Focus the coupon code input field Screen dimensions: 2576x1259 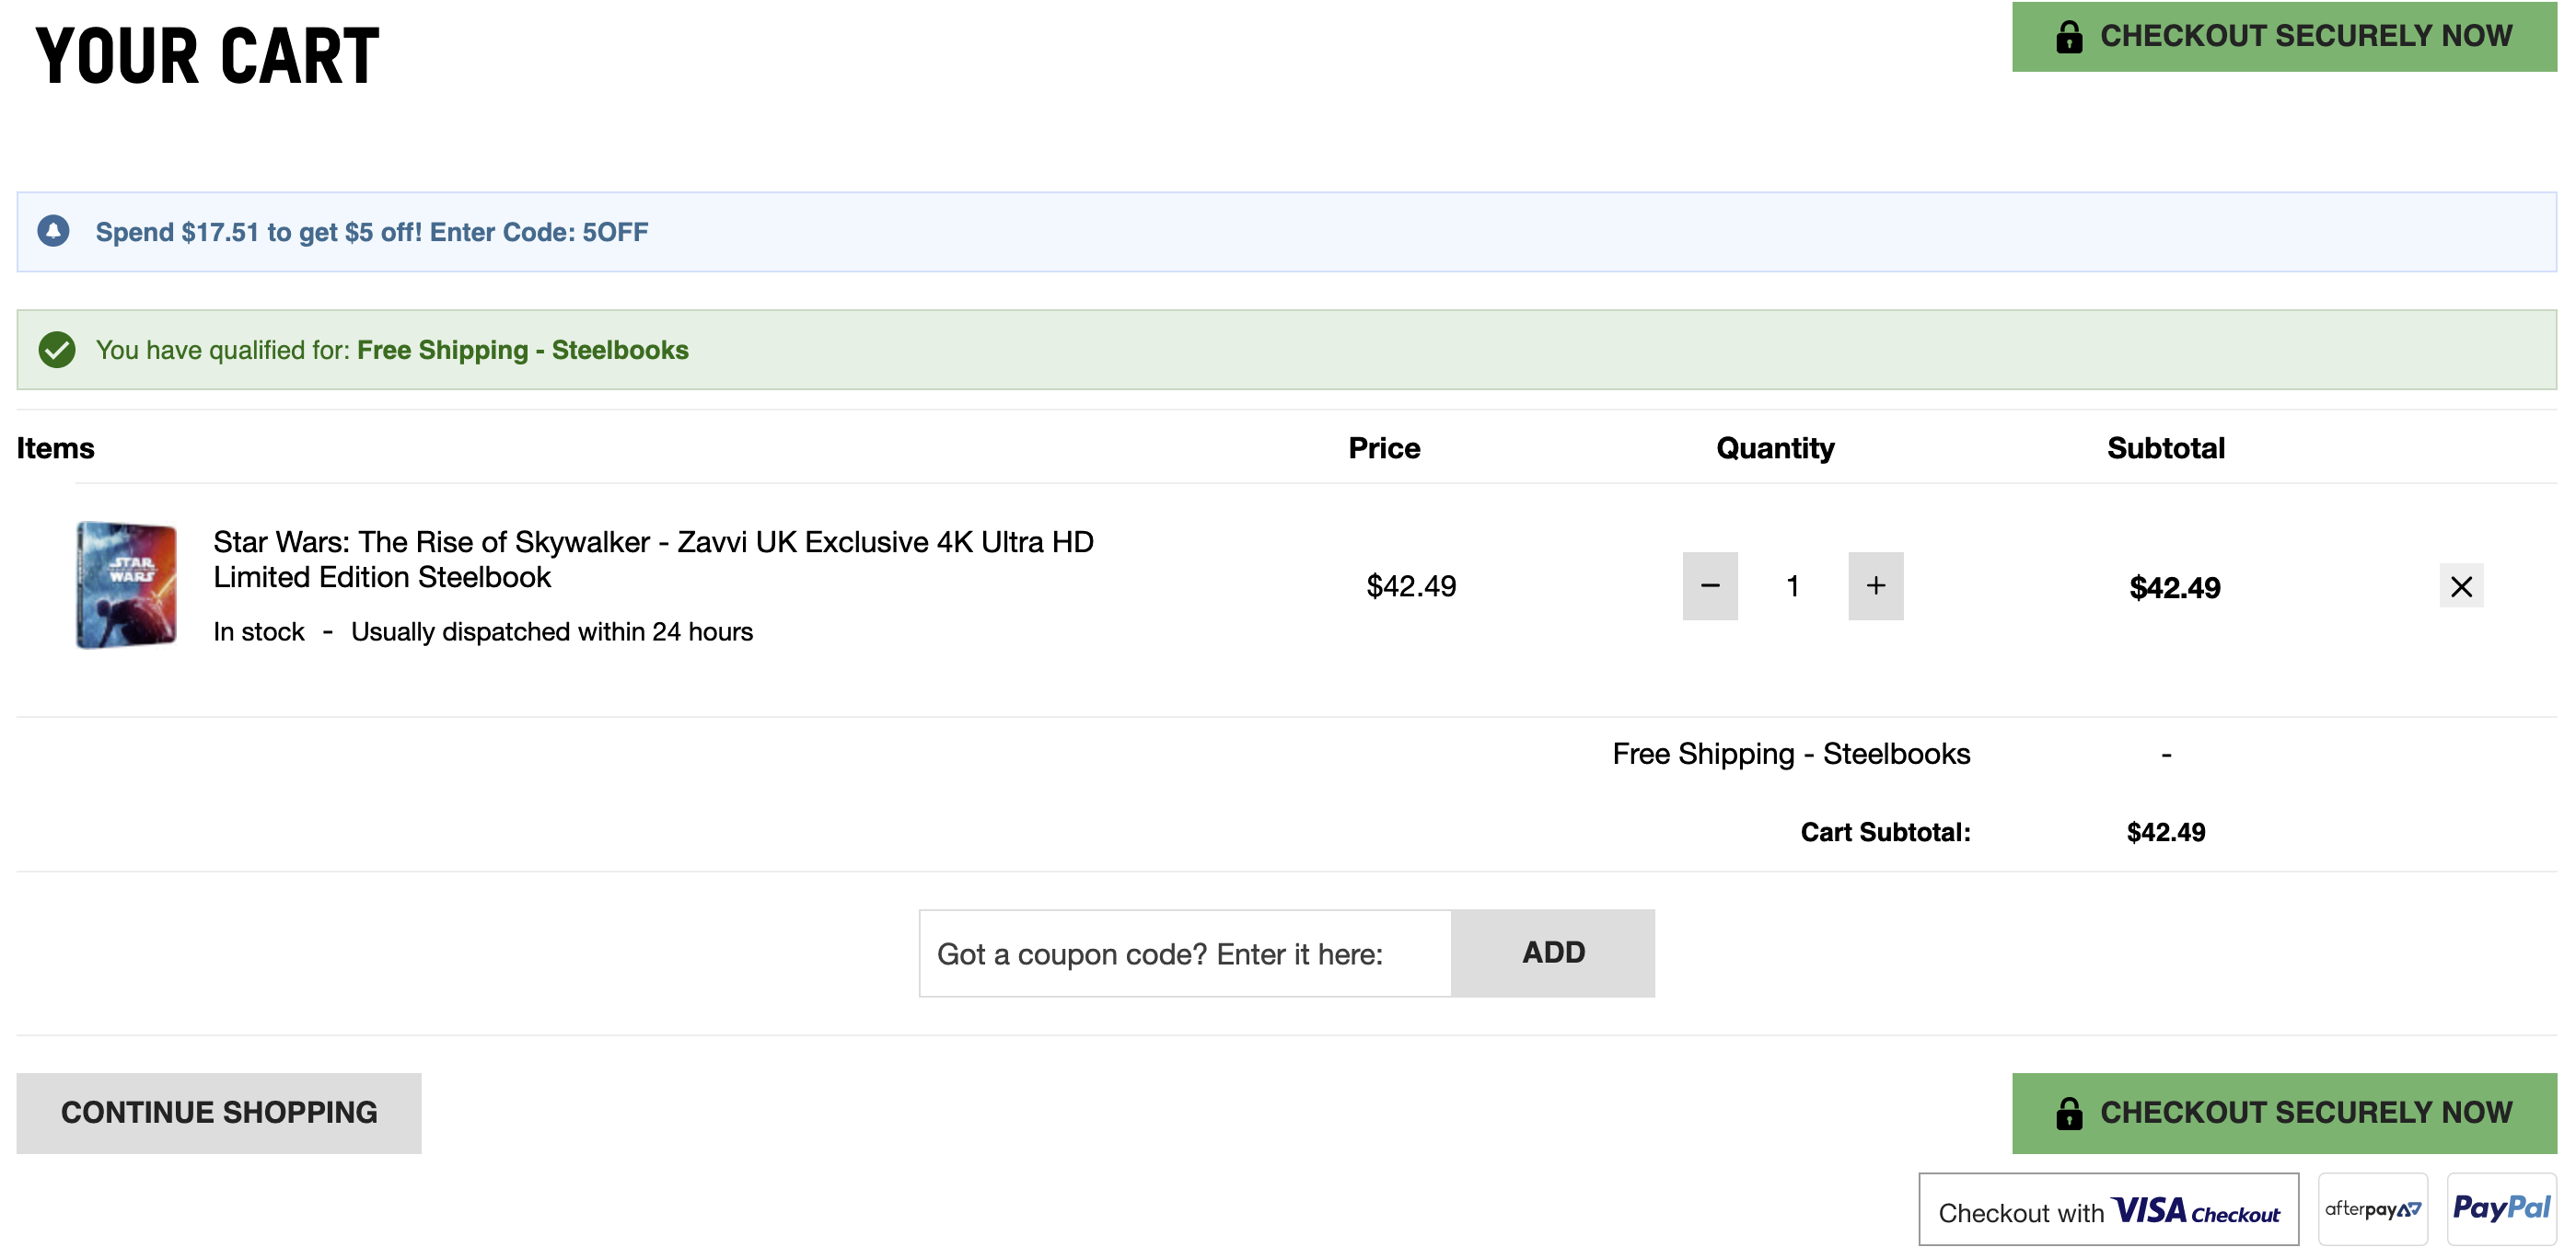click(x=1185, y=953)
